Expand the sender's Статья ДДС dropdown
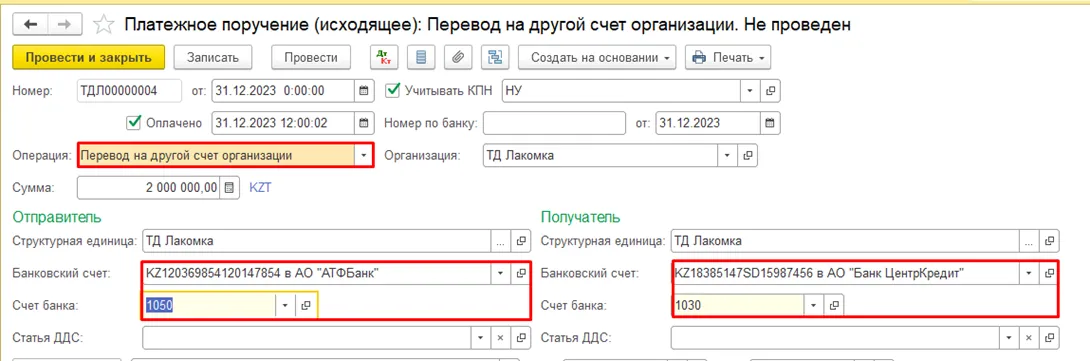This screenshot has width=1090, height=361. (x=480, y=337)
